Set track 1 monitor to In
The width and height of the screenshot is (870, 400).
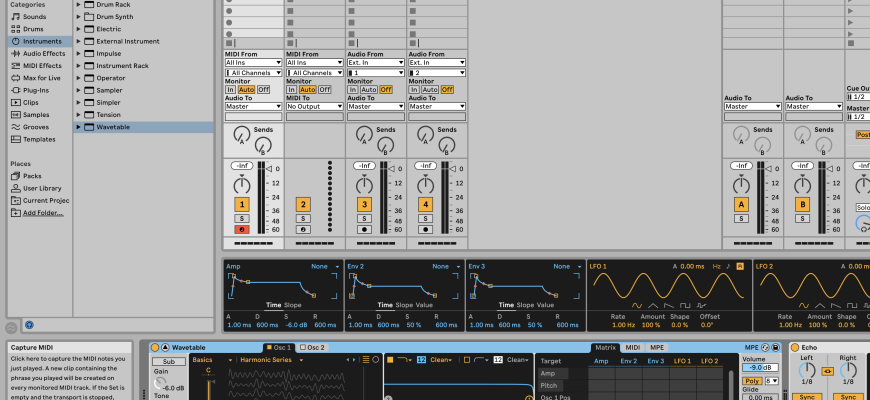click(x=230, y=89)
